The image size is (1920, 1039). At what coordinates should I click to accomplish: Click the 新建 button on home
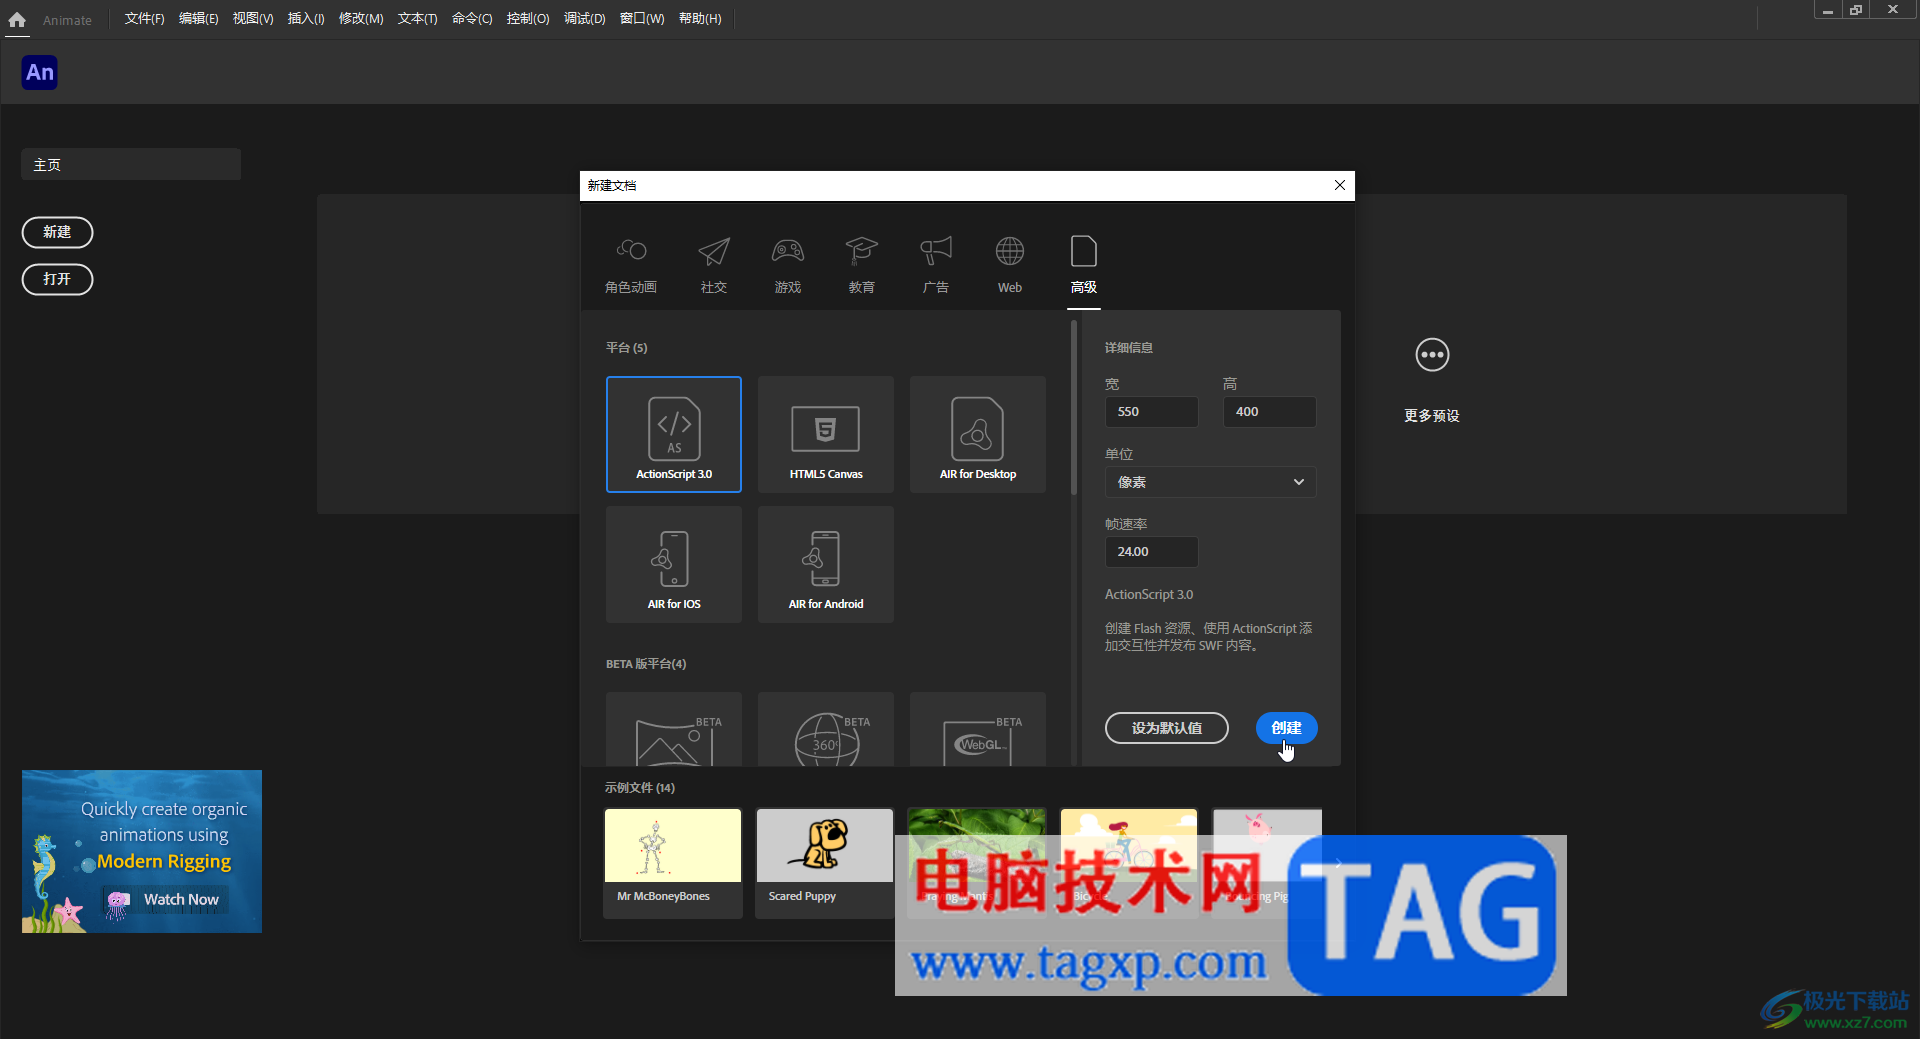click(57, 232)
